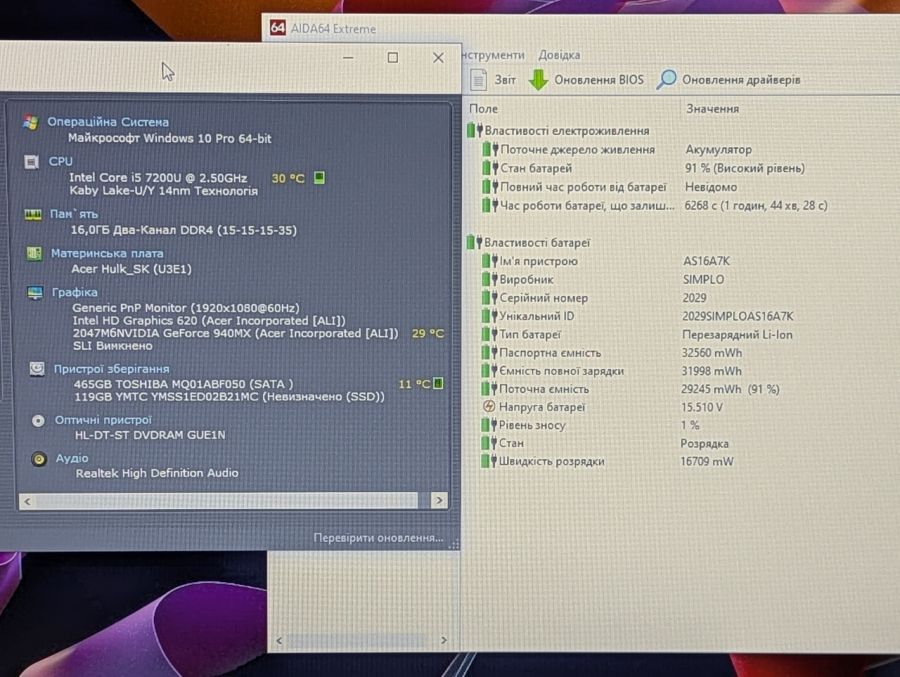Click the value 2029SIMPLOAS16A7K
900x677 pixels.
(x=738, y=316)
